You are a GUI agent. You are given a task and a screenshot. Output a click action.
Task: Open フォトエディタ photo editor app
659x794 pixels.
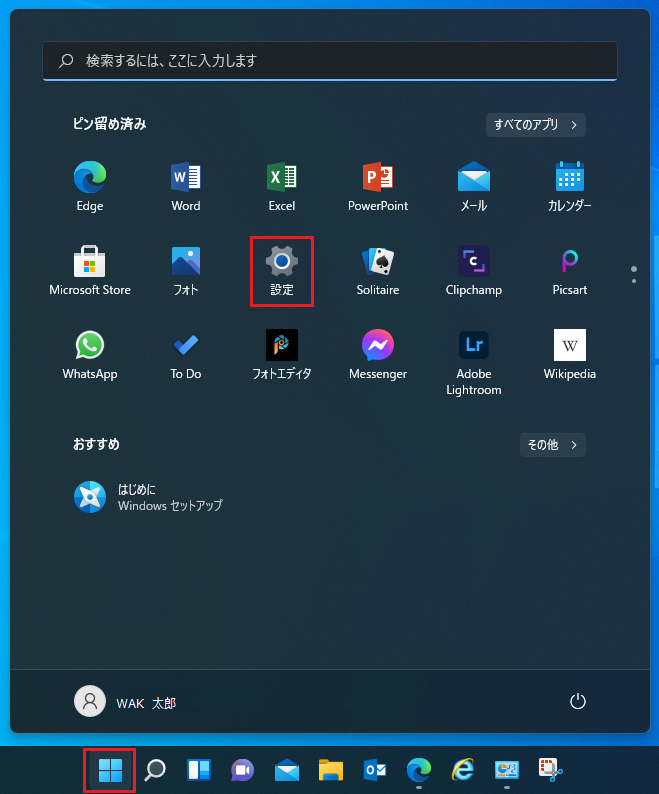click(x=282, y=354)
